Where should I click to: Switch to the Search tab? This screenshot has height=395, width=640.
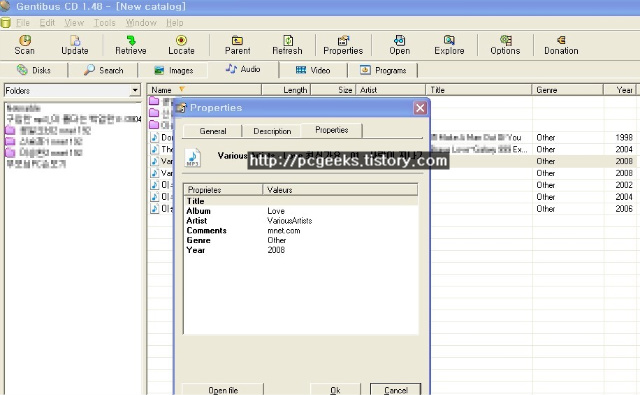pyautogui.click(x=104, y=70)
